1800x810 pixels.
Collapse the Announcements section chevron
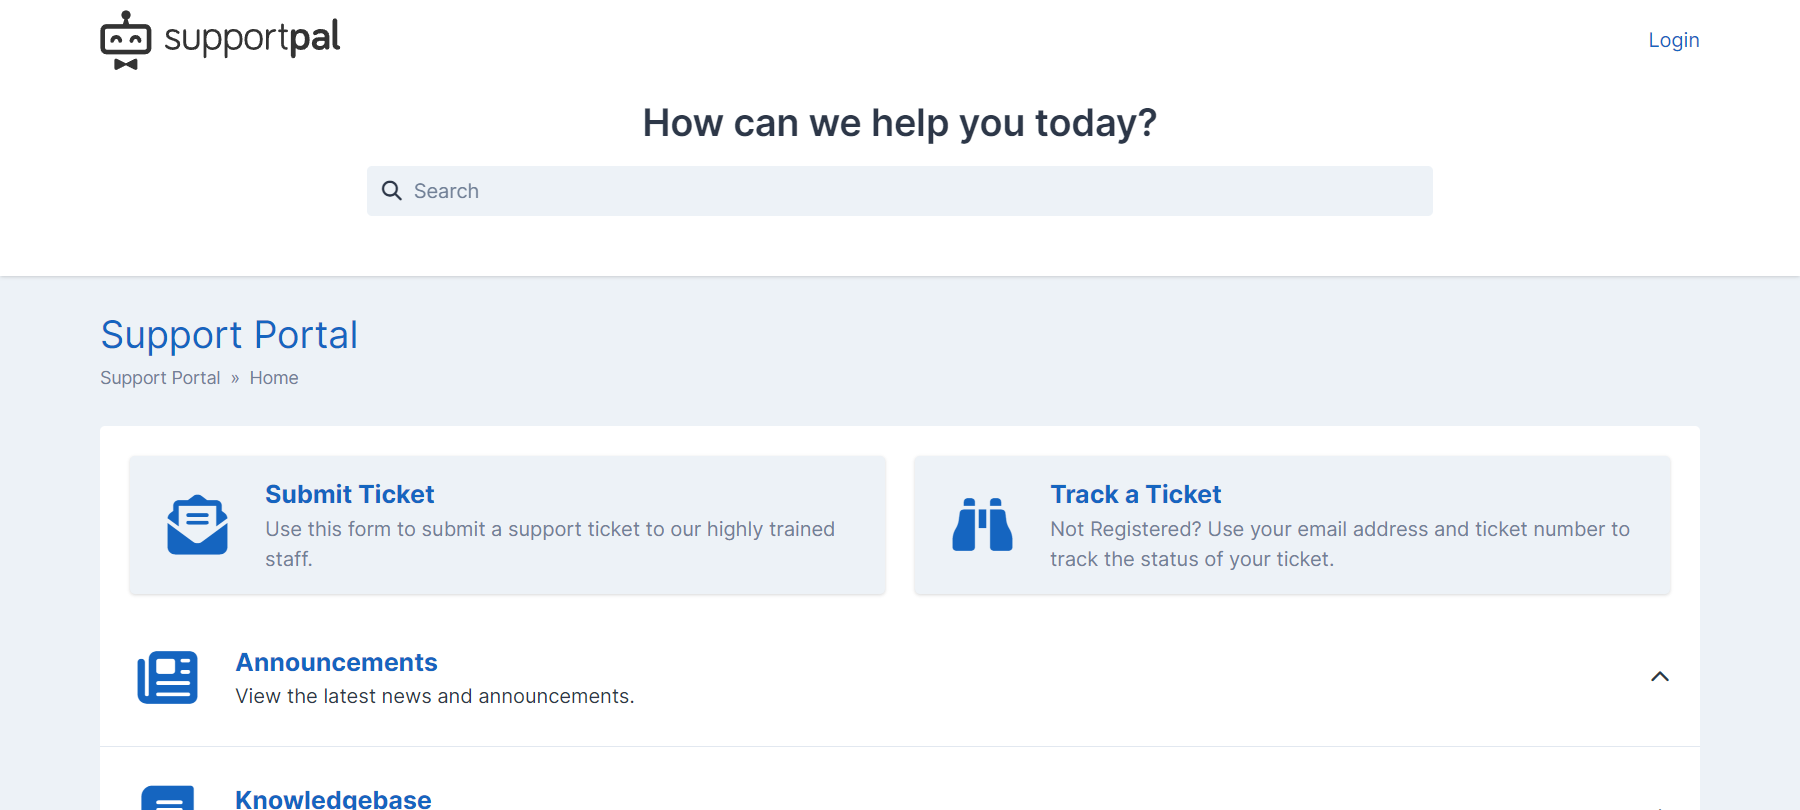pos(1660,677)
